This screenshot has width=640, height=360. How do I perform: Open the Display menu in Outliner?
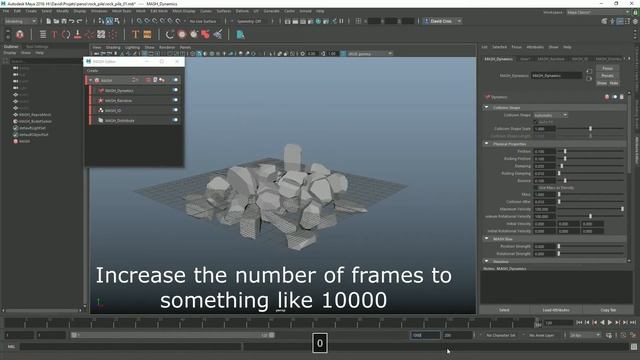click(x=10, y=53)
